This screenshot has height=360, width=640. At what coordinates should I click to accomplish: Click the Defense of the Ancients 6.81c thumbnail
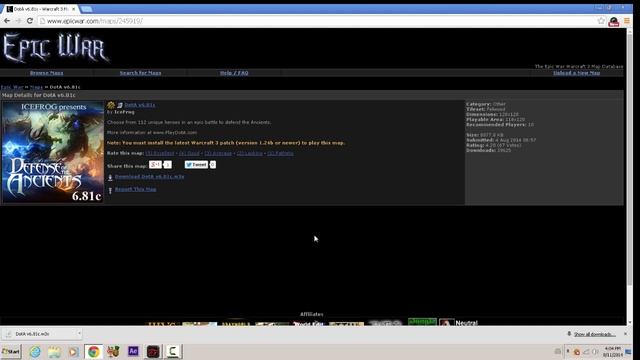pos(53,152)
